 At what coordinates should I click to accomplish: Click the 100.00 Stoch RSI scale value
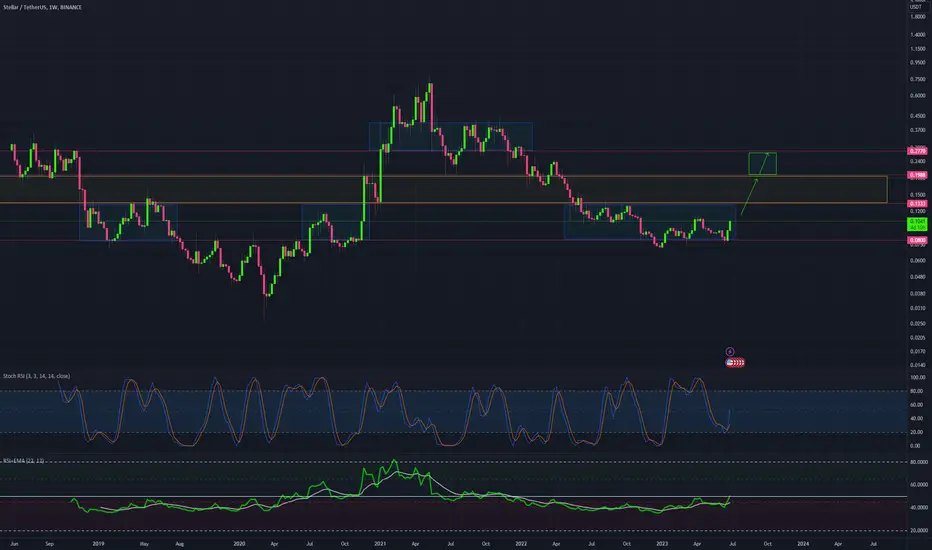point(917,378)
